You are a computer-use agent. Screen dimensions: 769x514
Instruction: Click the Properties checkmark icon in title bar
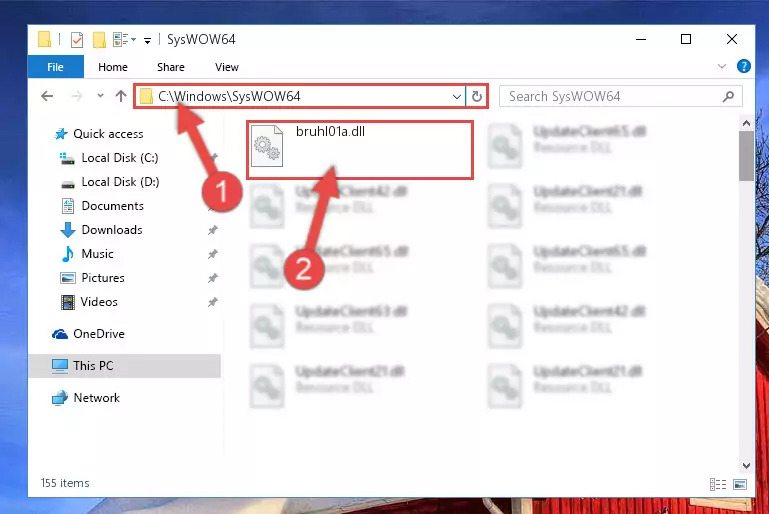(x=77, y=39)
